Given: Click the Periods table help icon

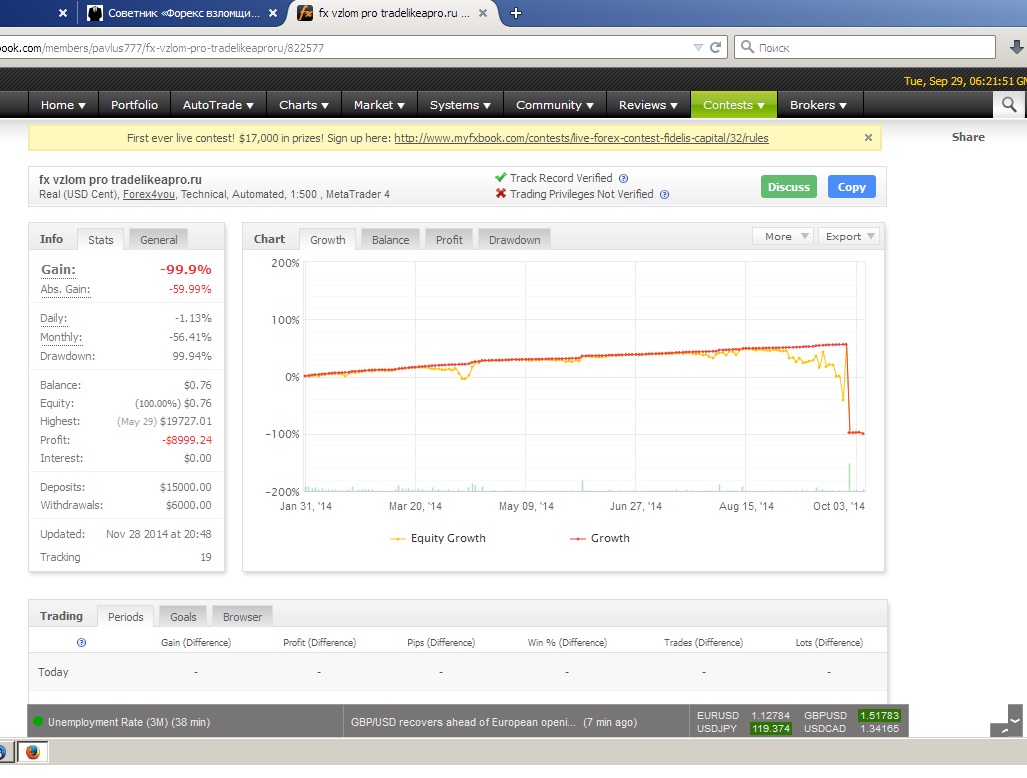Looking at the screenshot, I should (x=81, y=642).
